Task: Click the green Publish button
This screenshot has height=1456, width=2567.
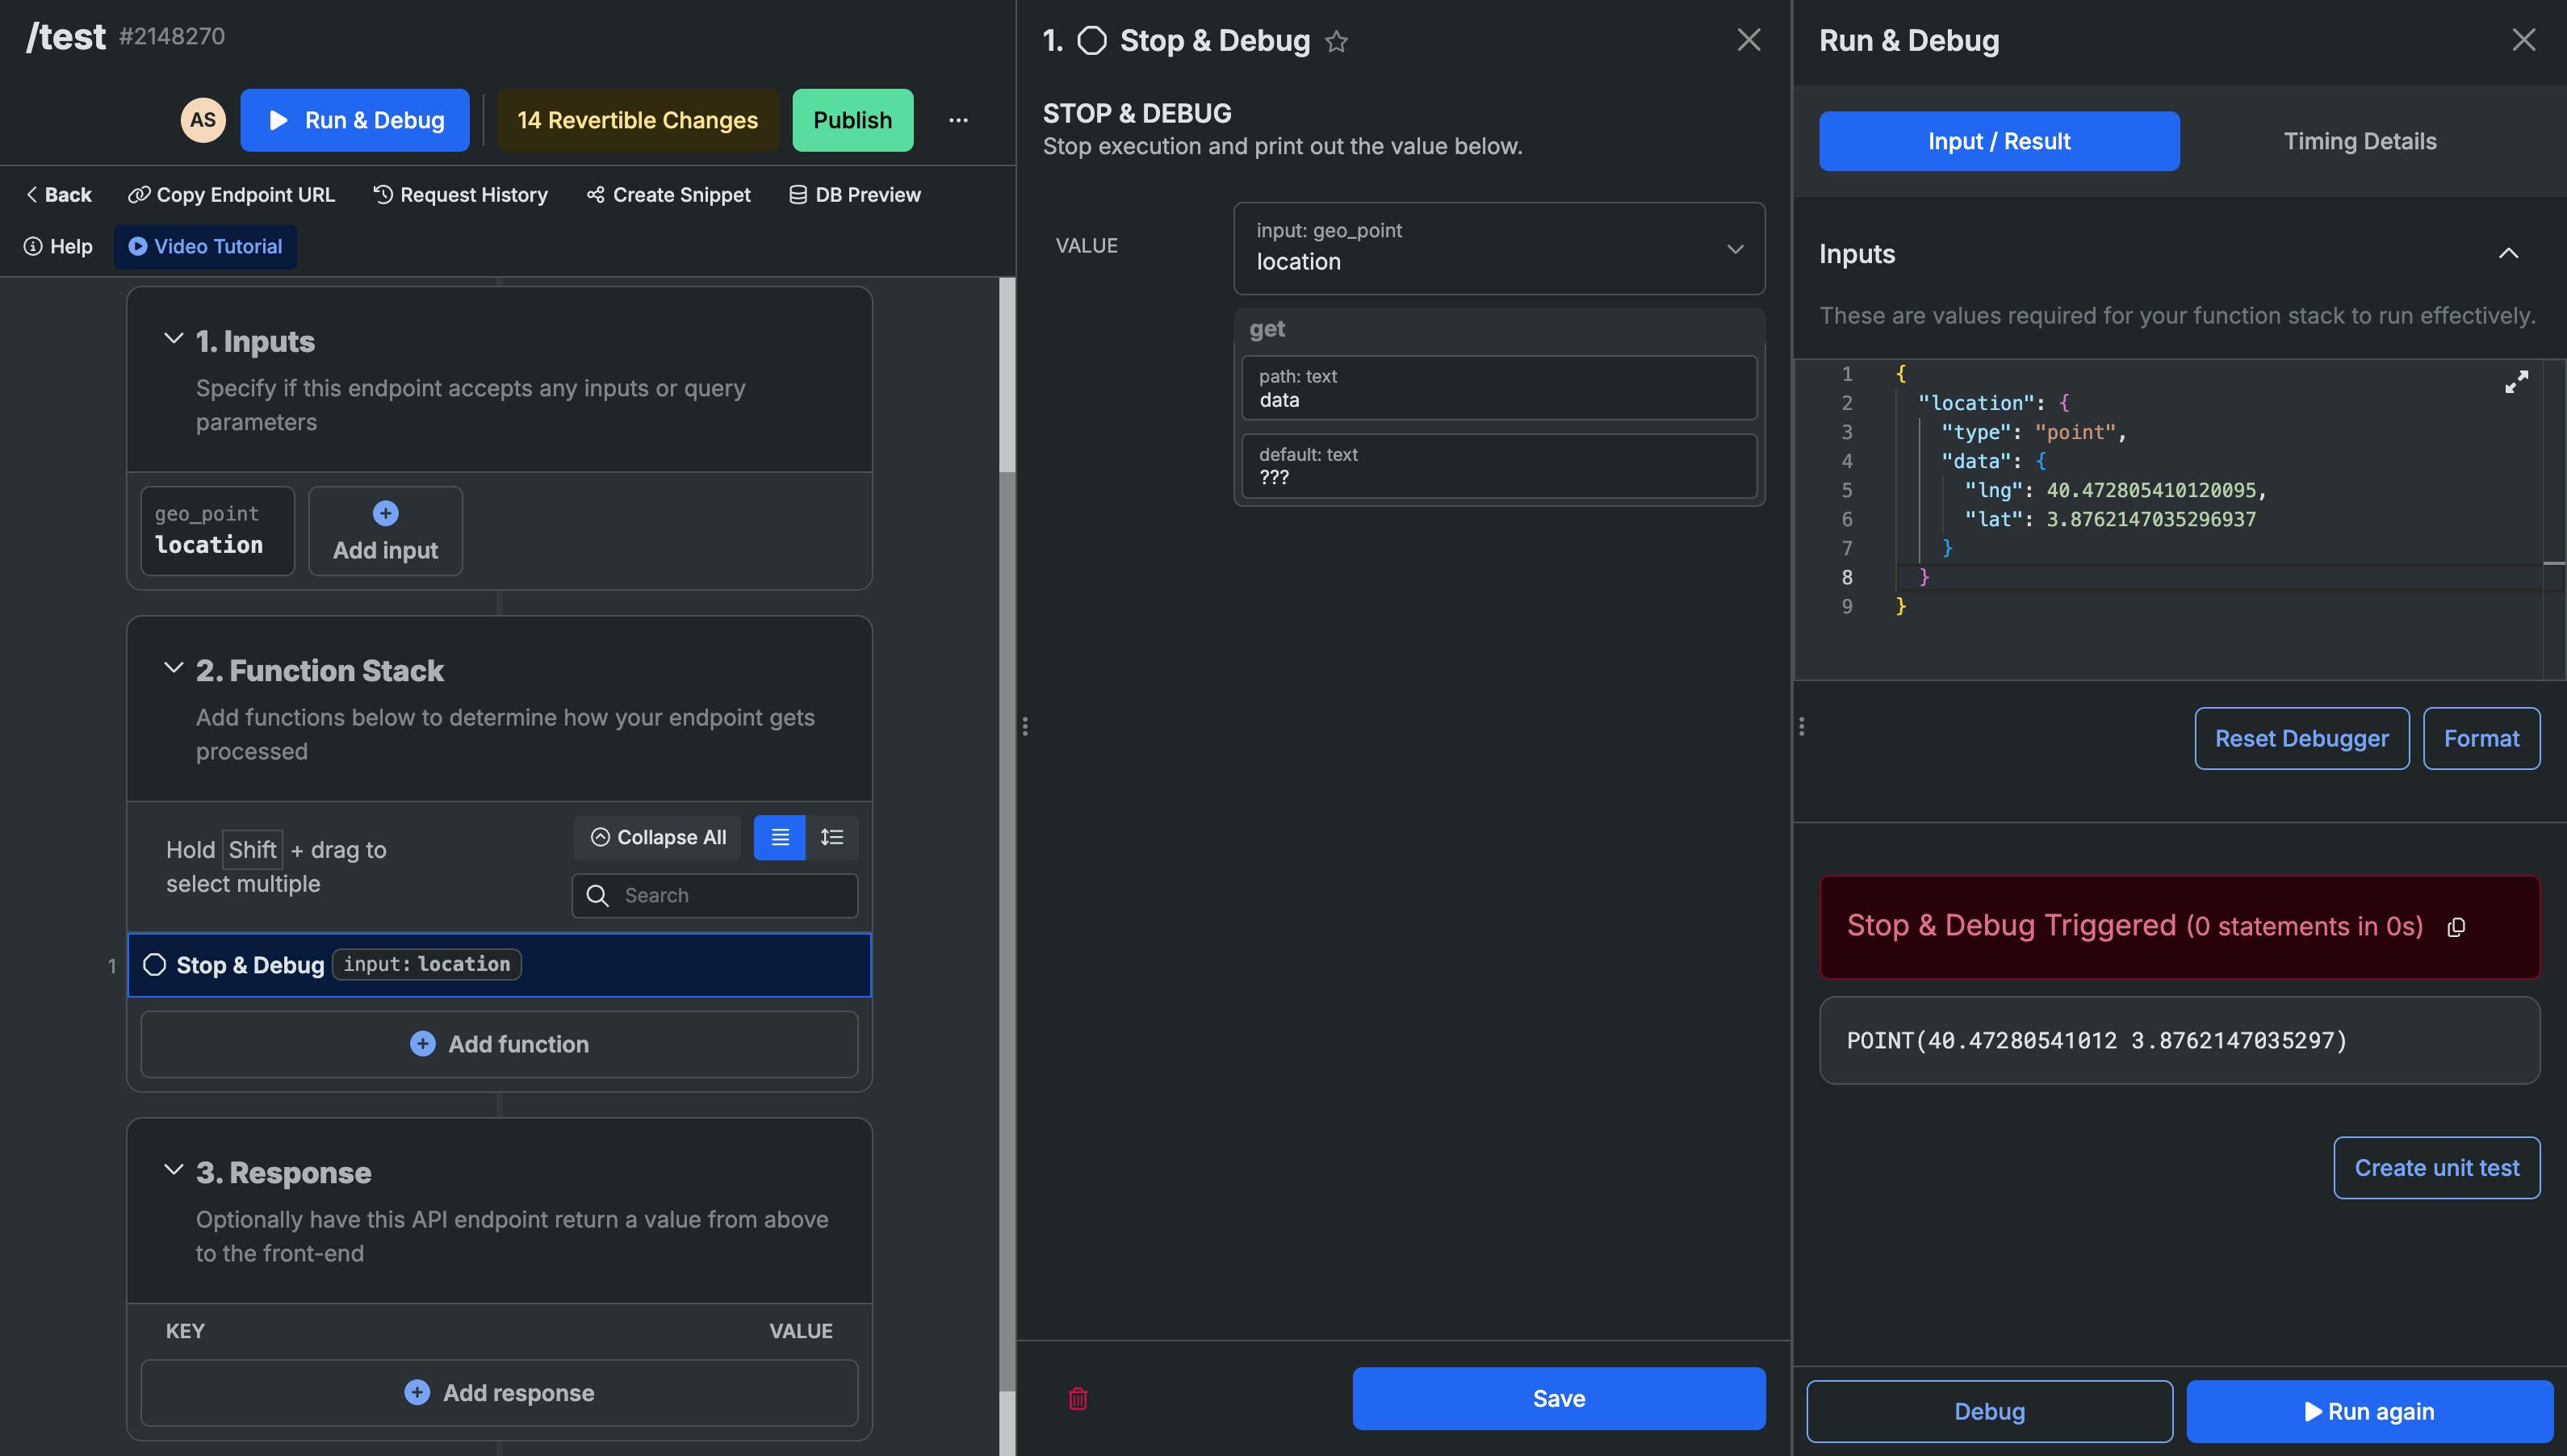Action: pos(852,120)
